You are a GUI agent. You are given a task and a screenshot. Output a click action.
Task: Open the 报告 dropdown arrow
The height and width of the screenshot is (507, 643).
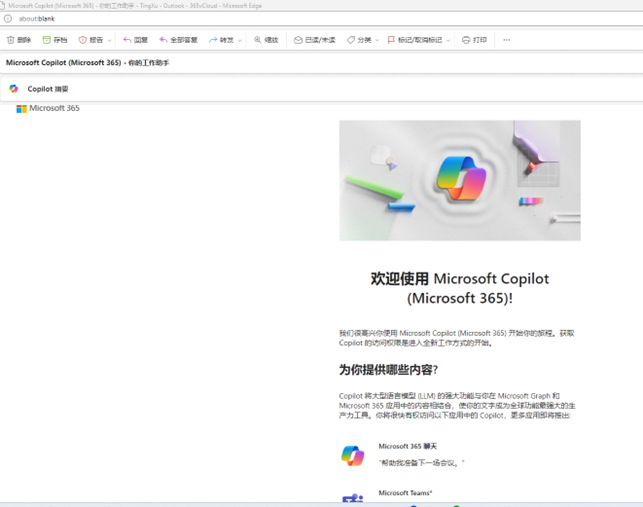[x=109, y=40]
